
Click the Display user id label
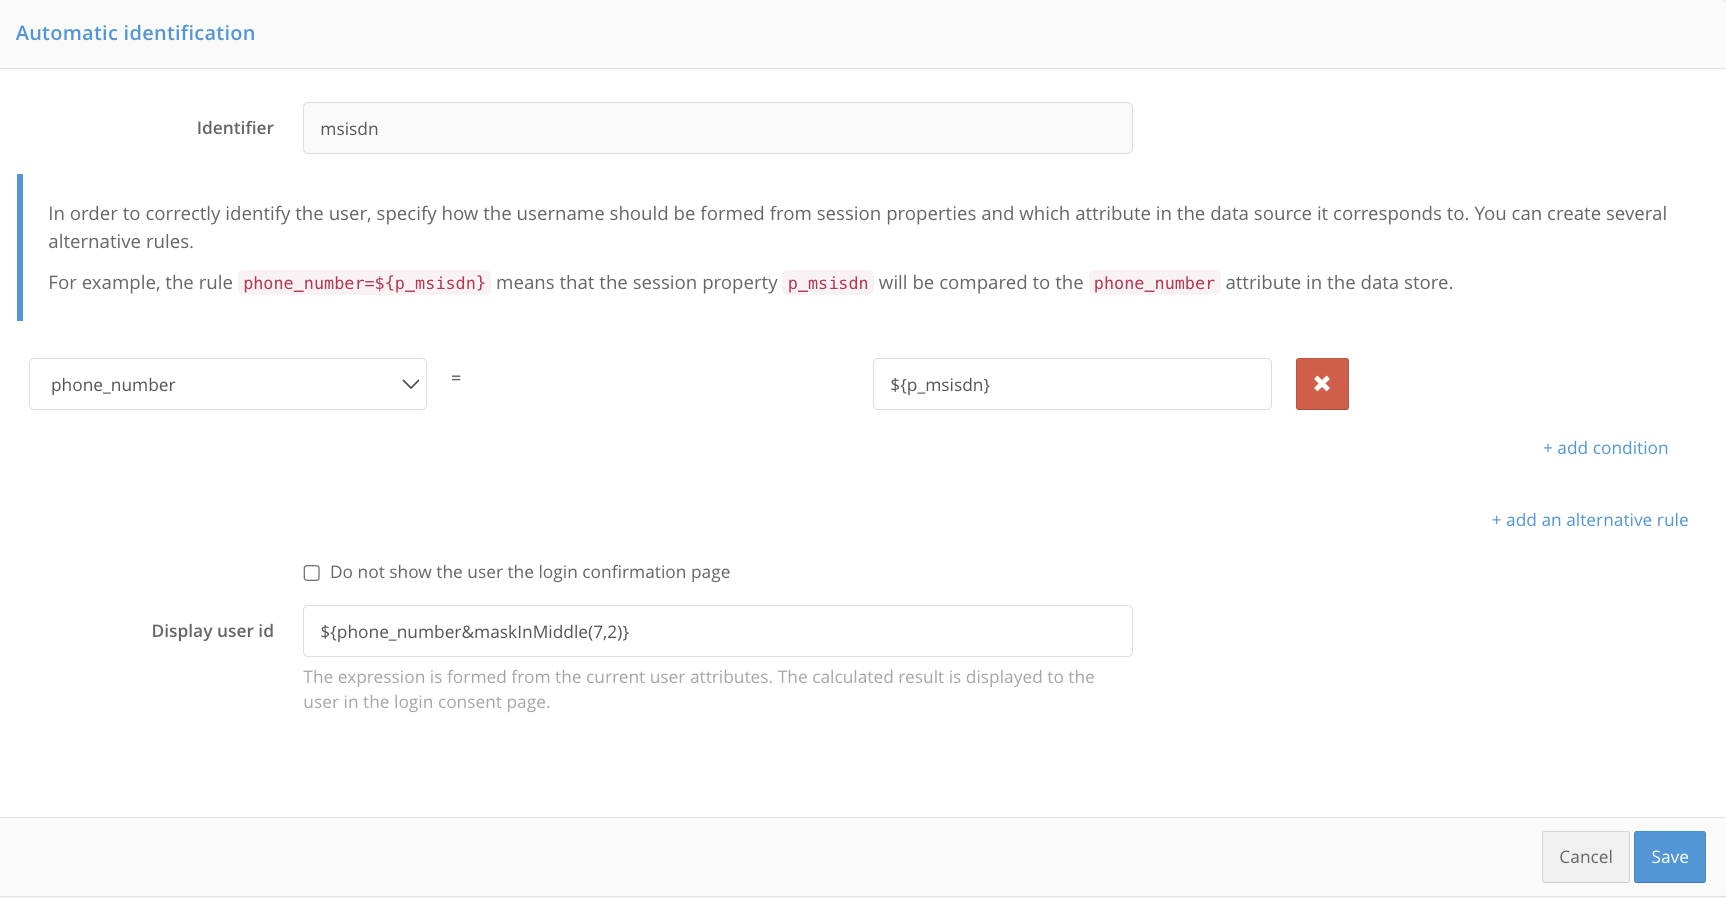(212, 631)
